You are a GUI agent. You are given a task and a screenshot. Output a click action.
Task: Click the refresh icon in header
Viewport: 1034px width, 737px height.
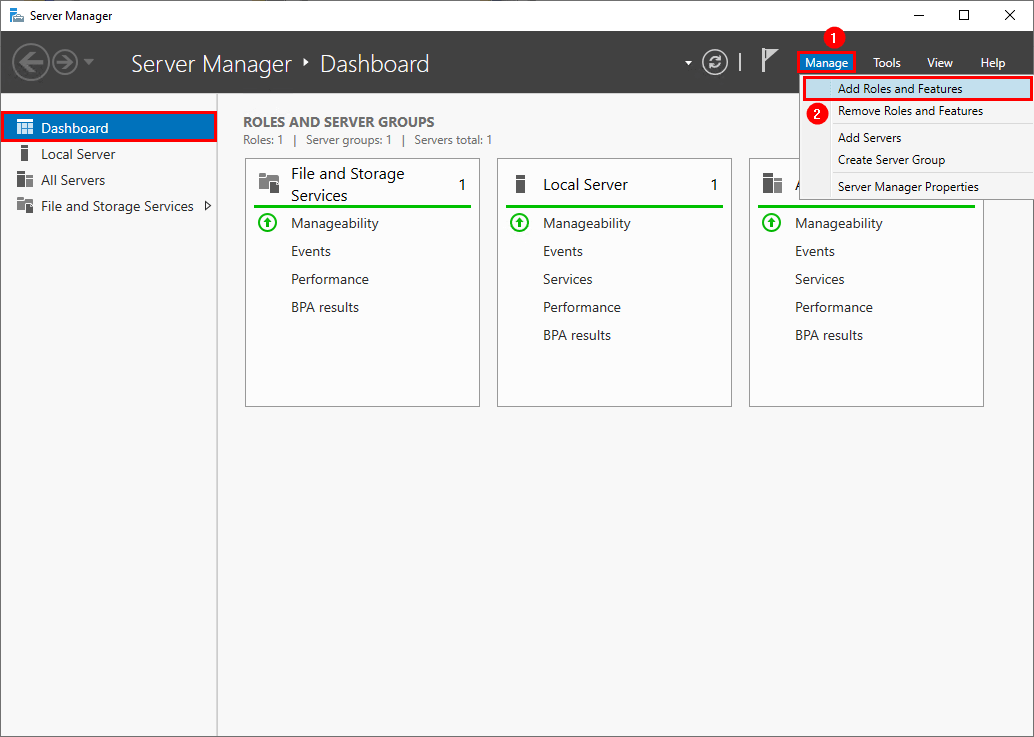[715, 63]
